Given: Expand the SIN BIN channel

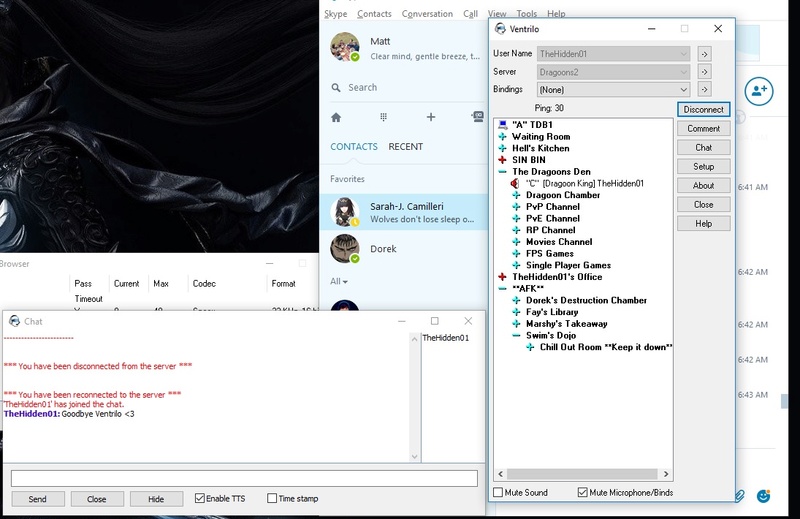Looking at the screenshot, I should coord(503,160).
